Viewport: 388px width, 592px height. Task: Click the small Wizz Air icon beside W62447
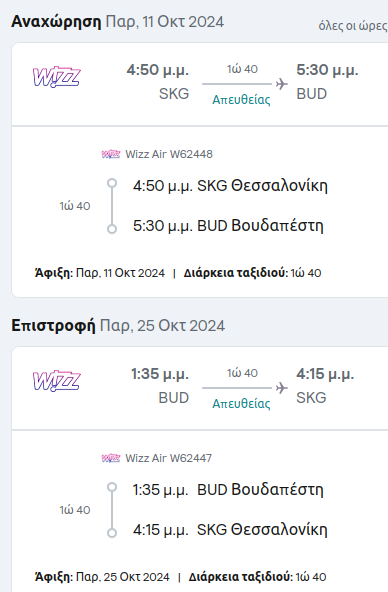pos(111,458)
